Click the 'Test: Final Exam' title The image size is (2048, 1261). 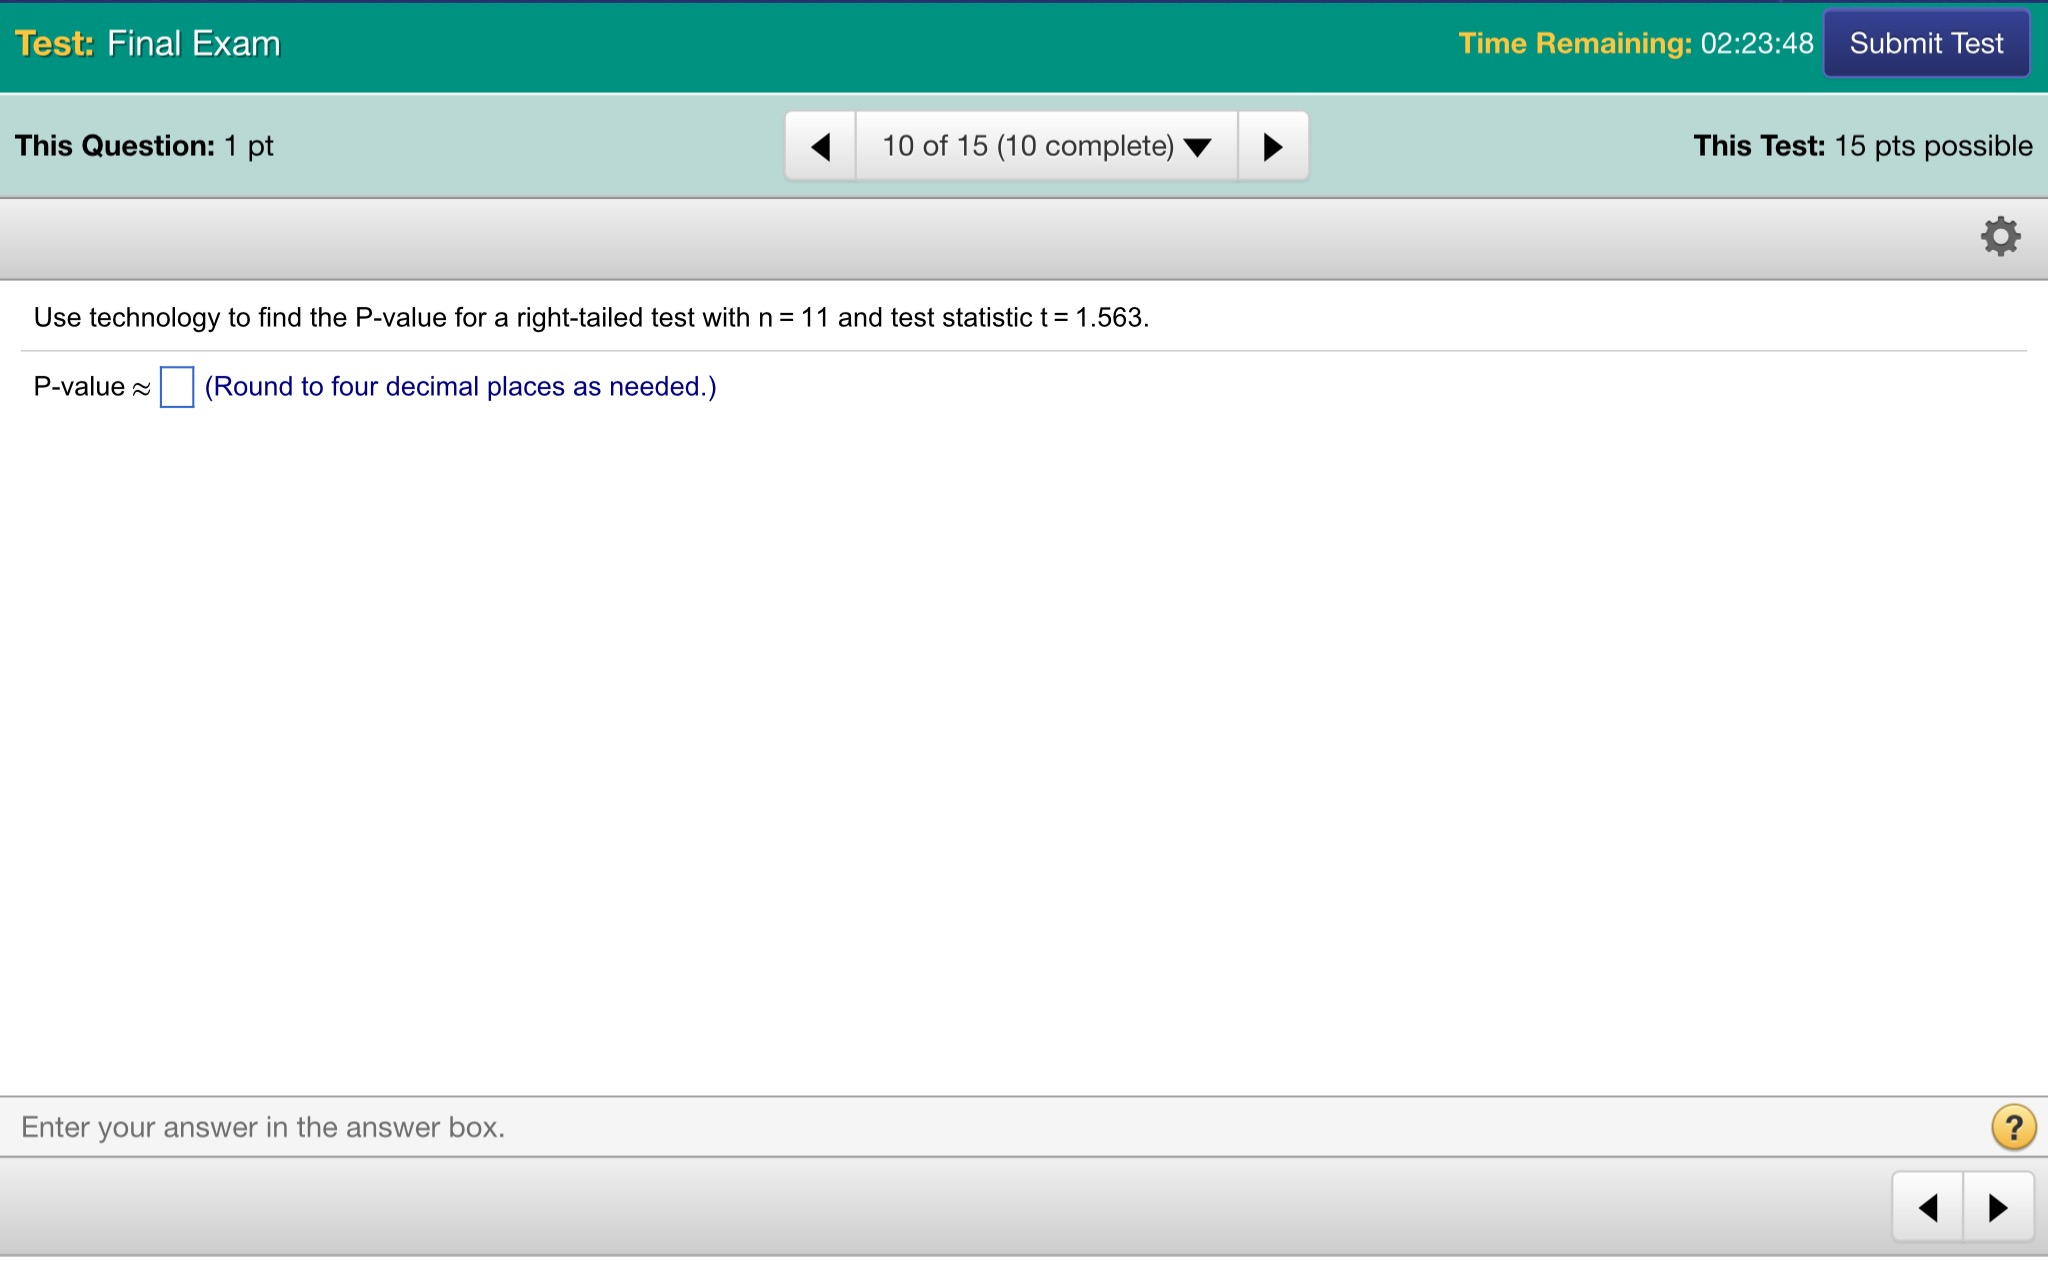click(x=148, y=44)
